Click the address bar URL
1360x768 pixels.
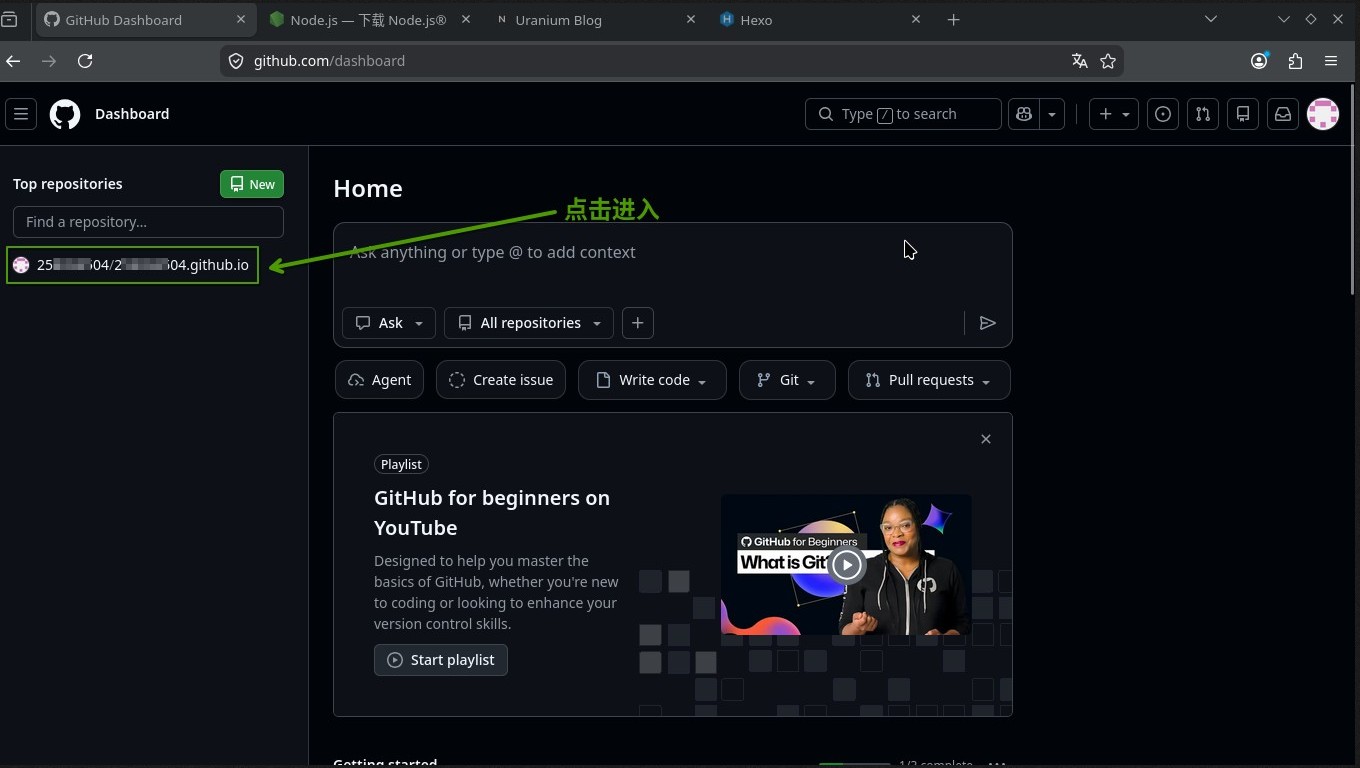(329, 61)
